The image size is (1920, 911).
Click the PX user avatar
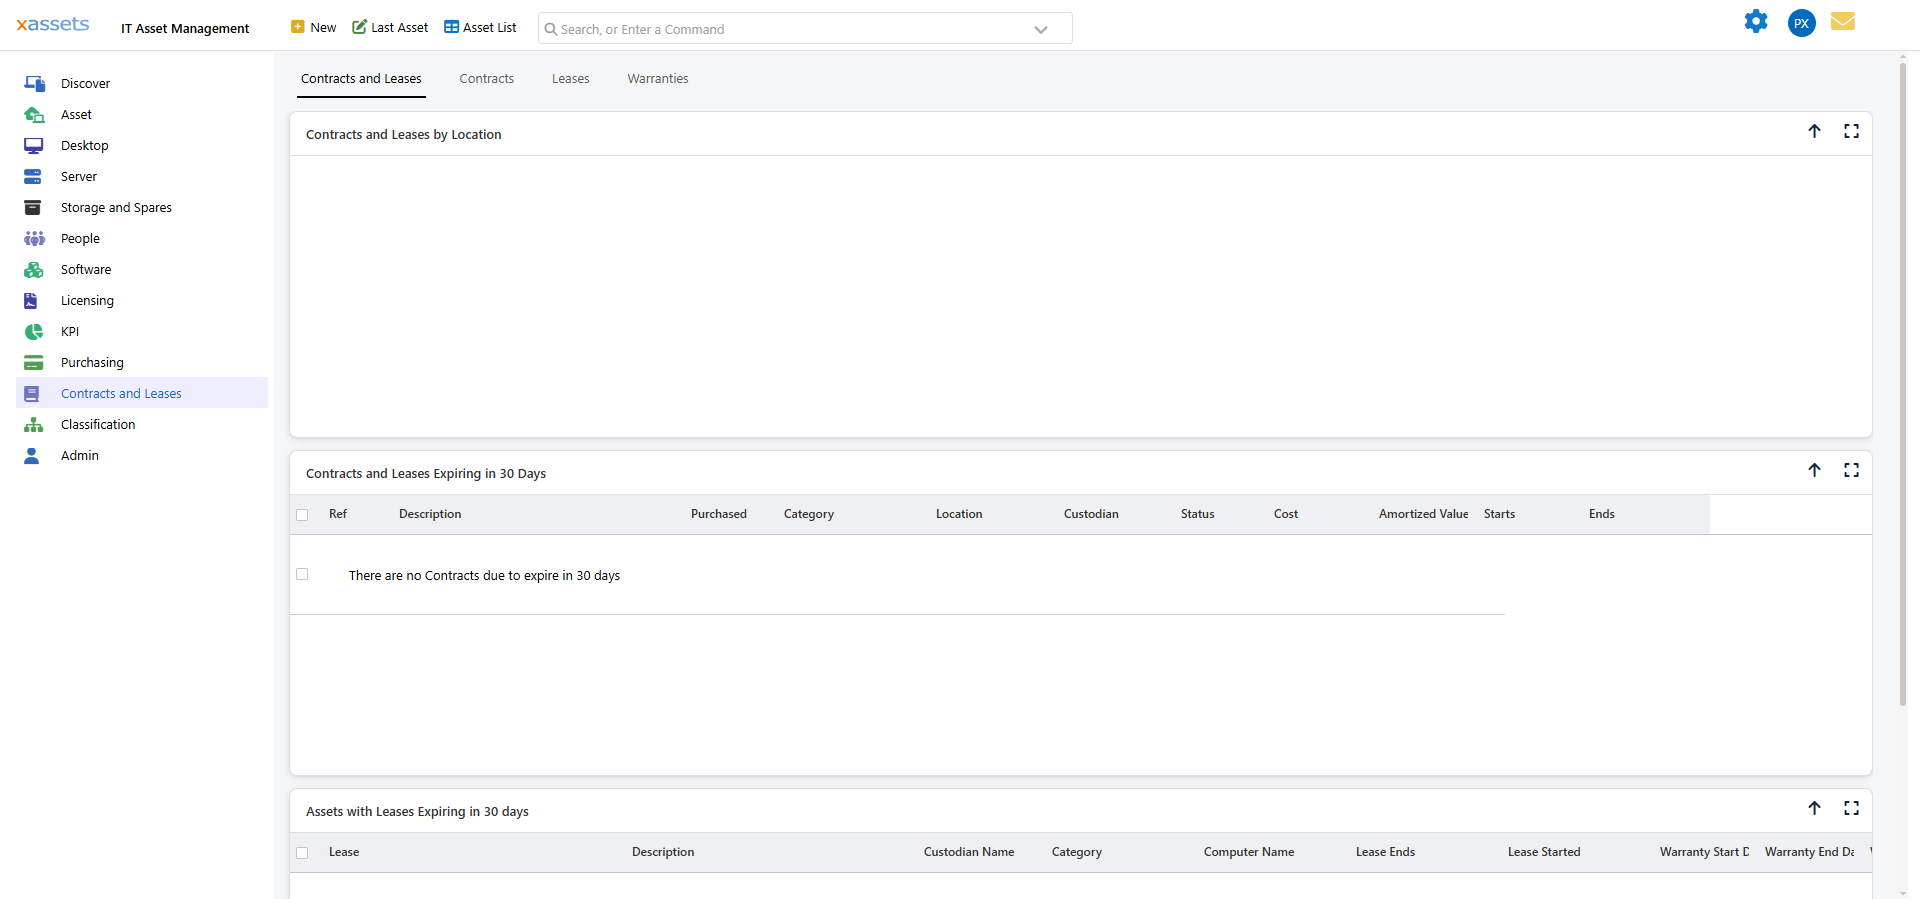1801,23
